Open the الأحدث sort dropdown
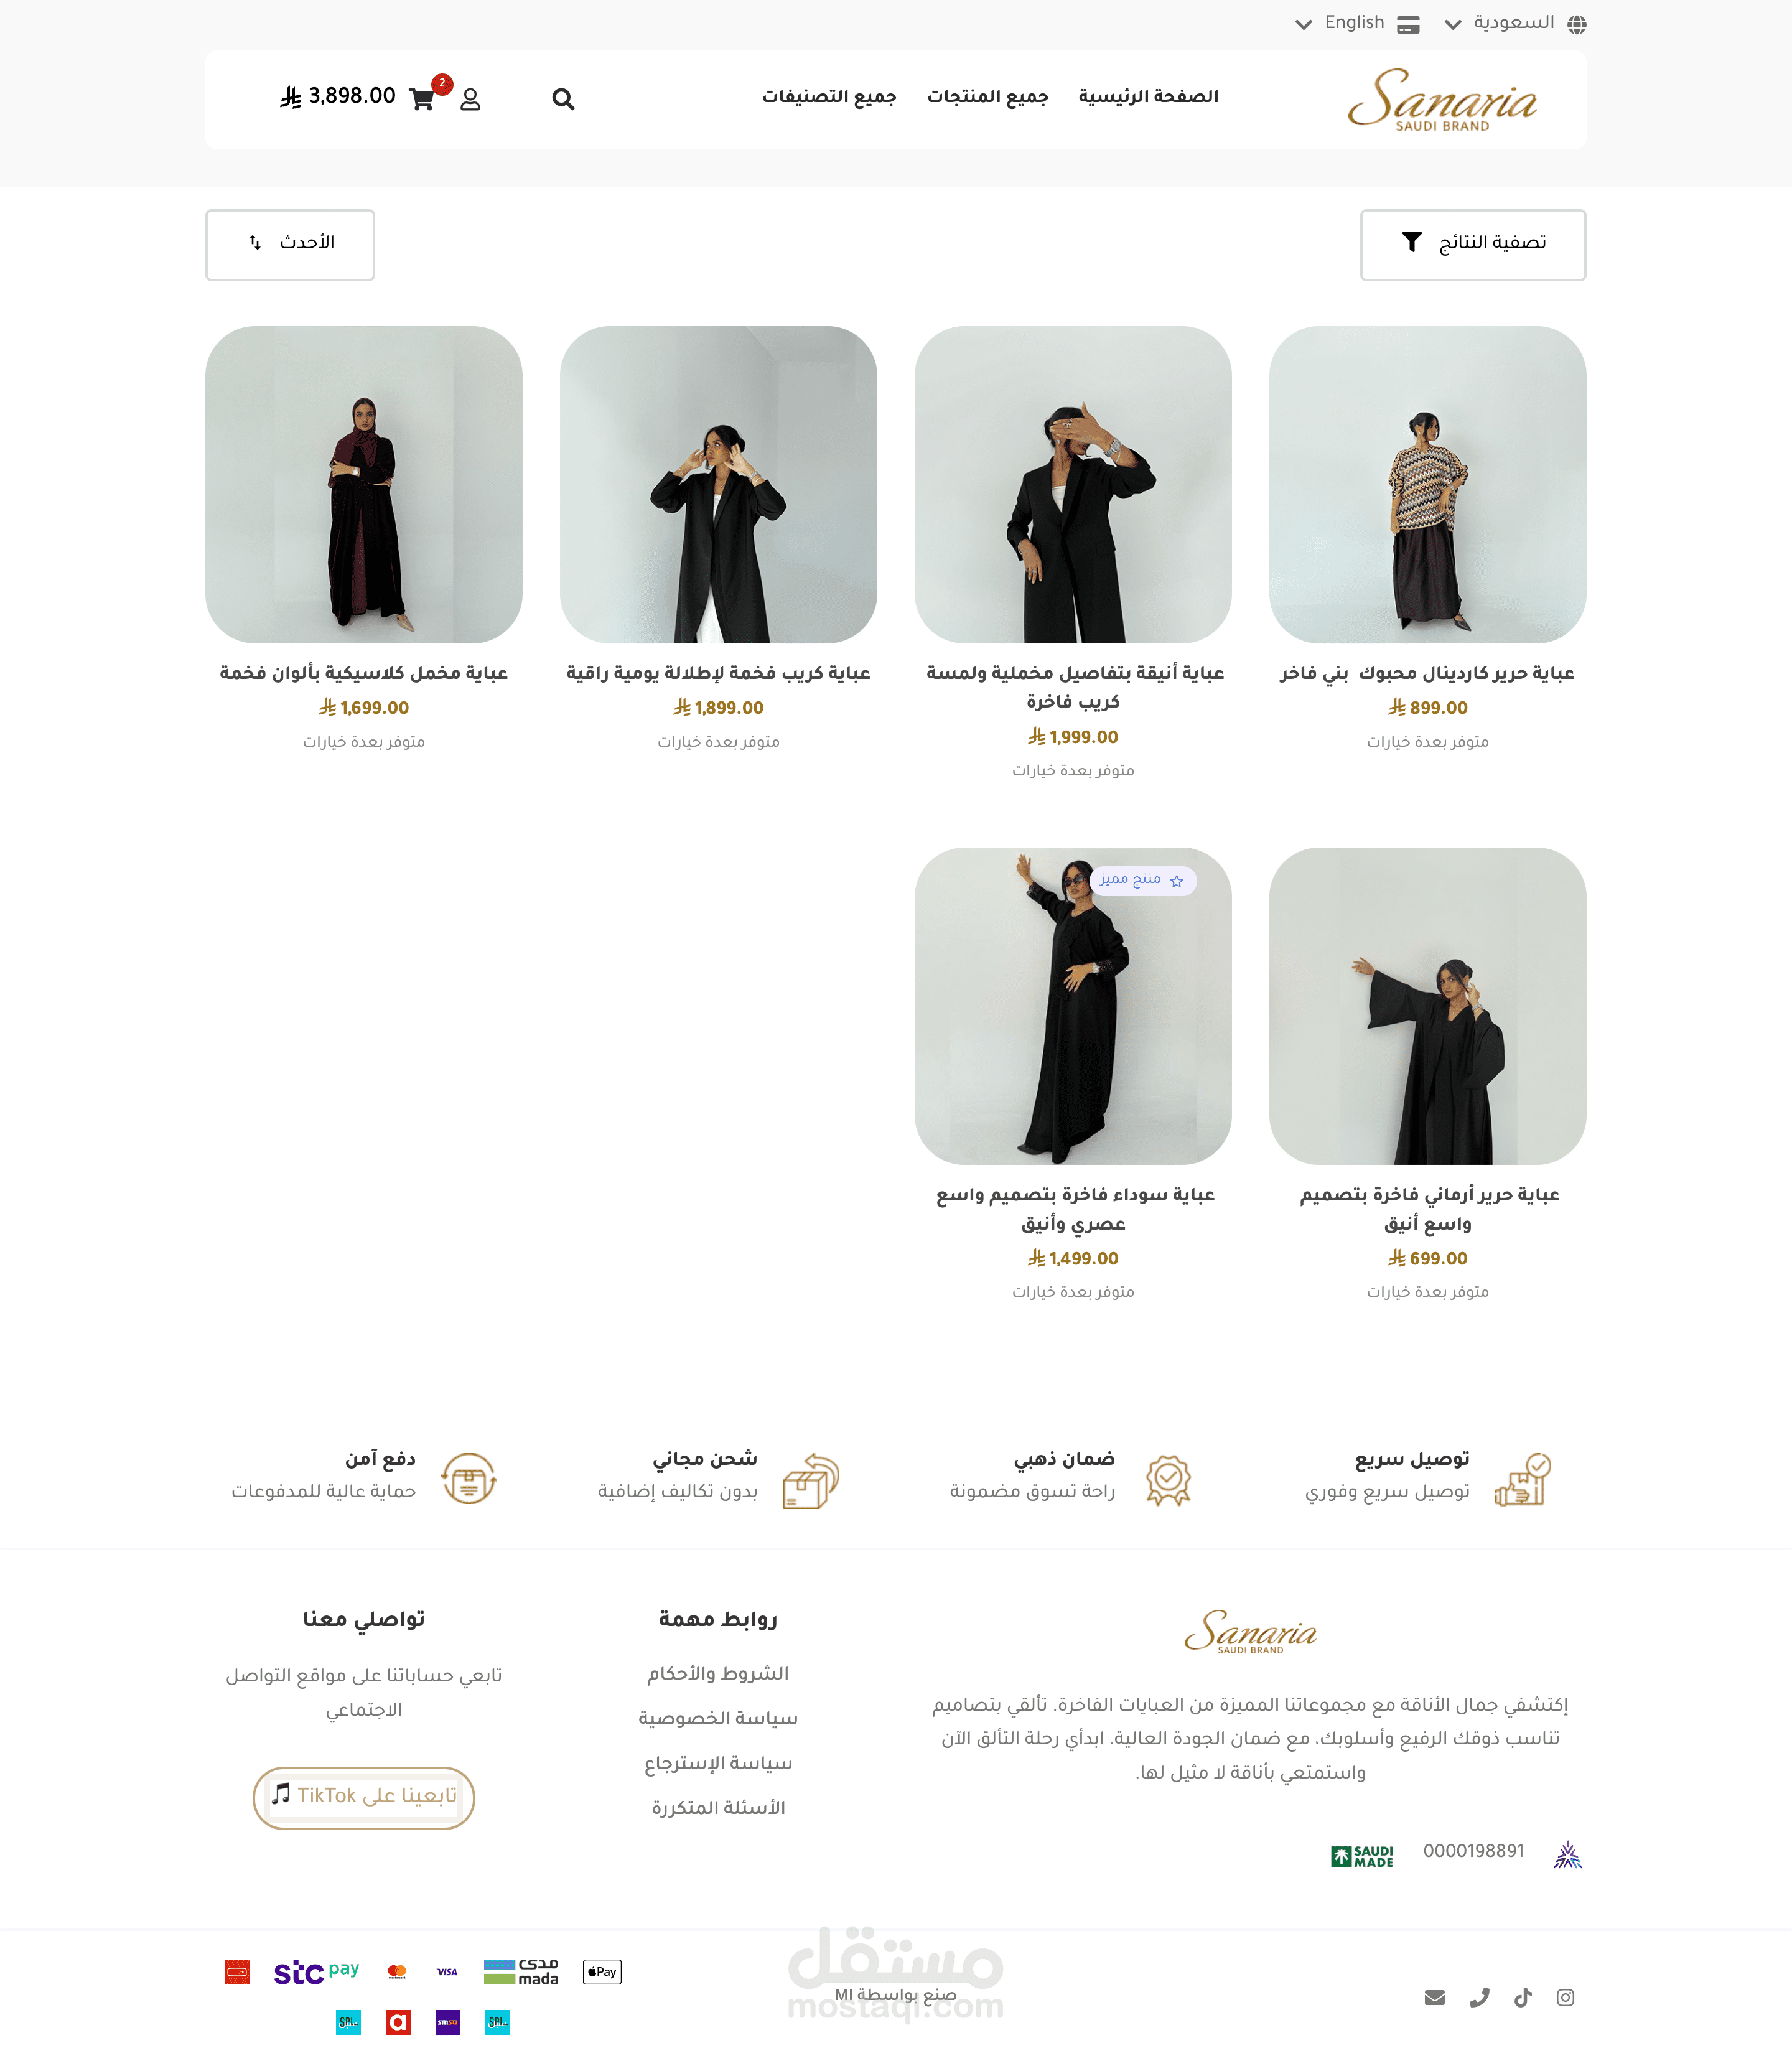 pos(290,244)
